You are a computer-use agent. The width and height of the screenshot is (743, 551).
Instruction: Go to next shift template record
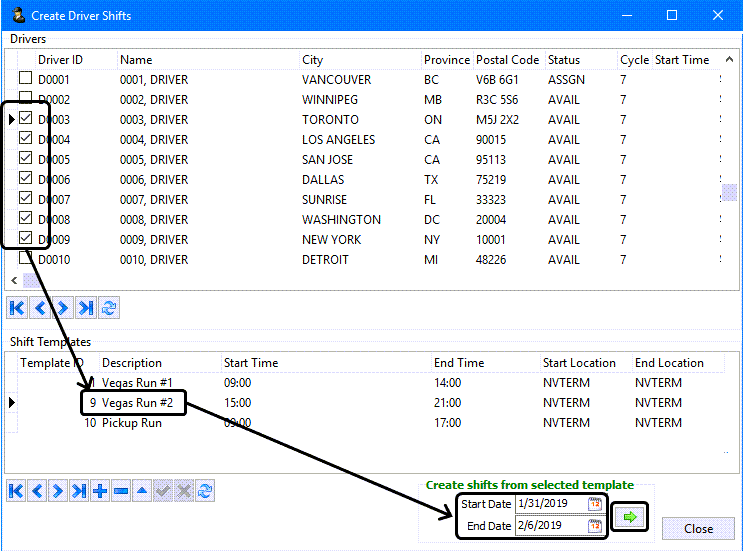(x=58, y=491)
